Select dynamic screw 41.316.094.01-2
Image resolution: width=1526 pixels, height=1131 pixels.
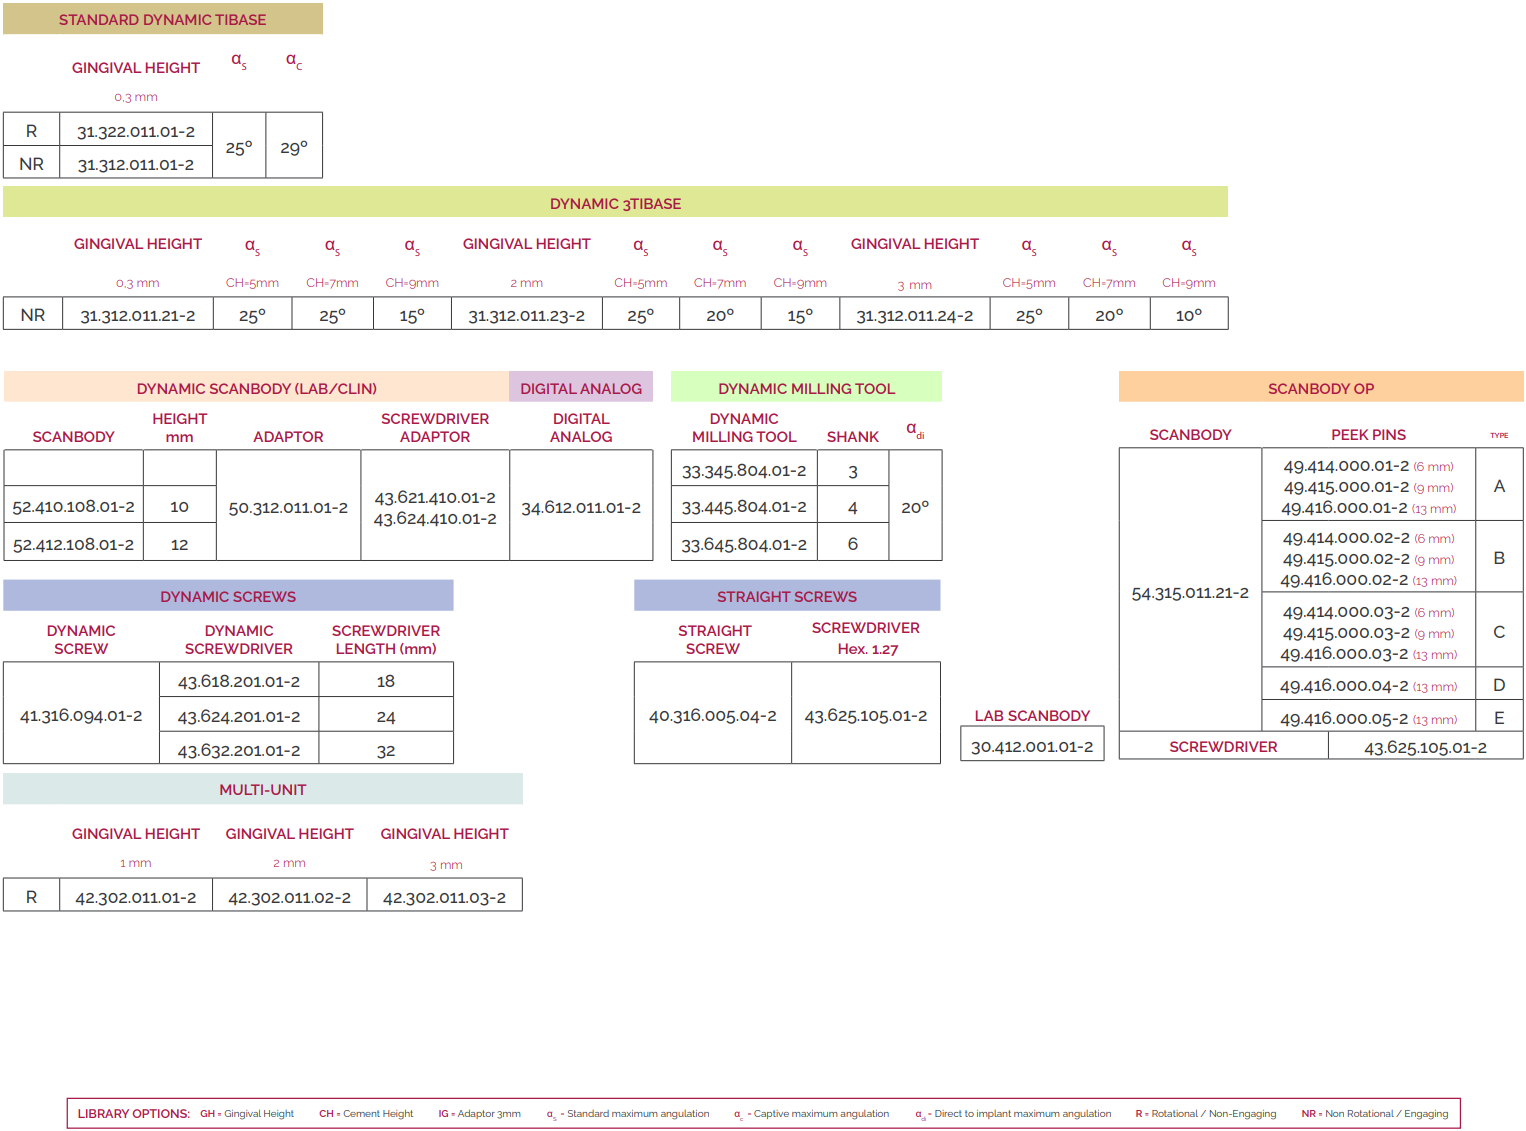coord(81,716)
